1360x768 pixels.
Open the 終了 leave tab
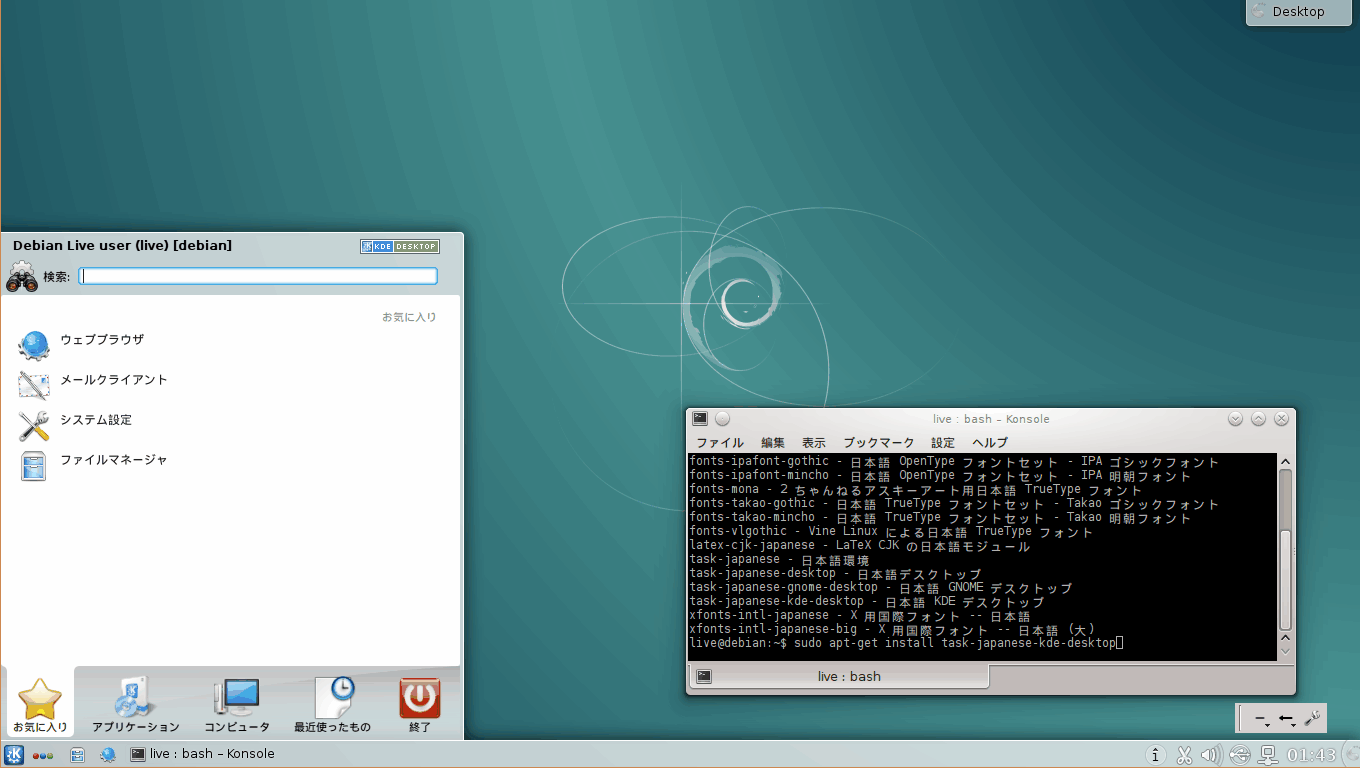point(420,704)
